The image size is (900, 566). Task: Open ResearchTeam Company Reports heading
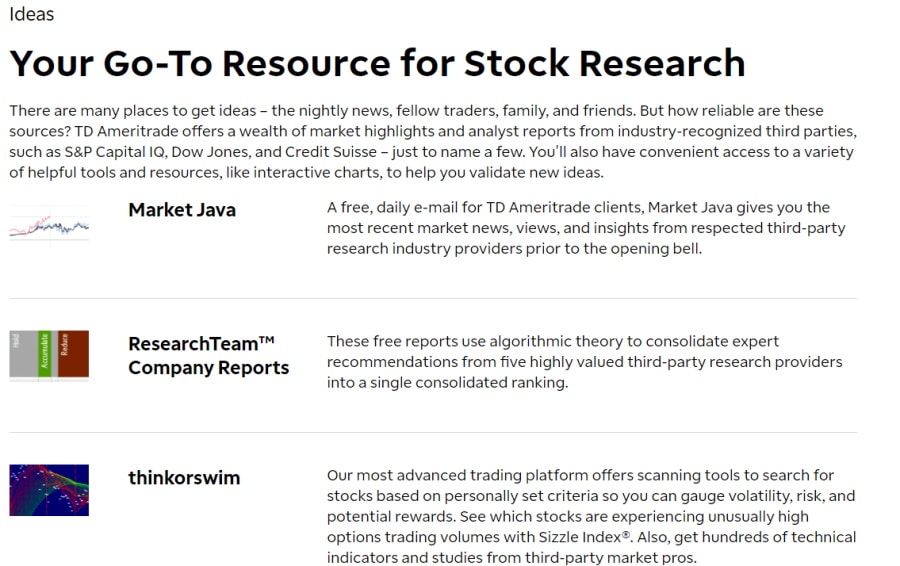(x=208, y=355)
